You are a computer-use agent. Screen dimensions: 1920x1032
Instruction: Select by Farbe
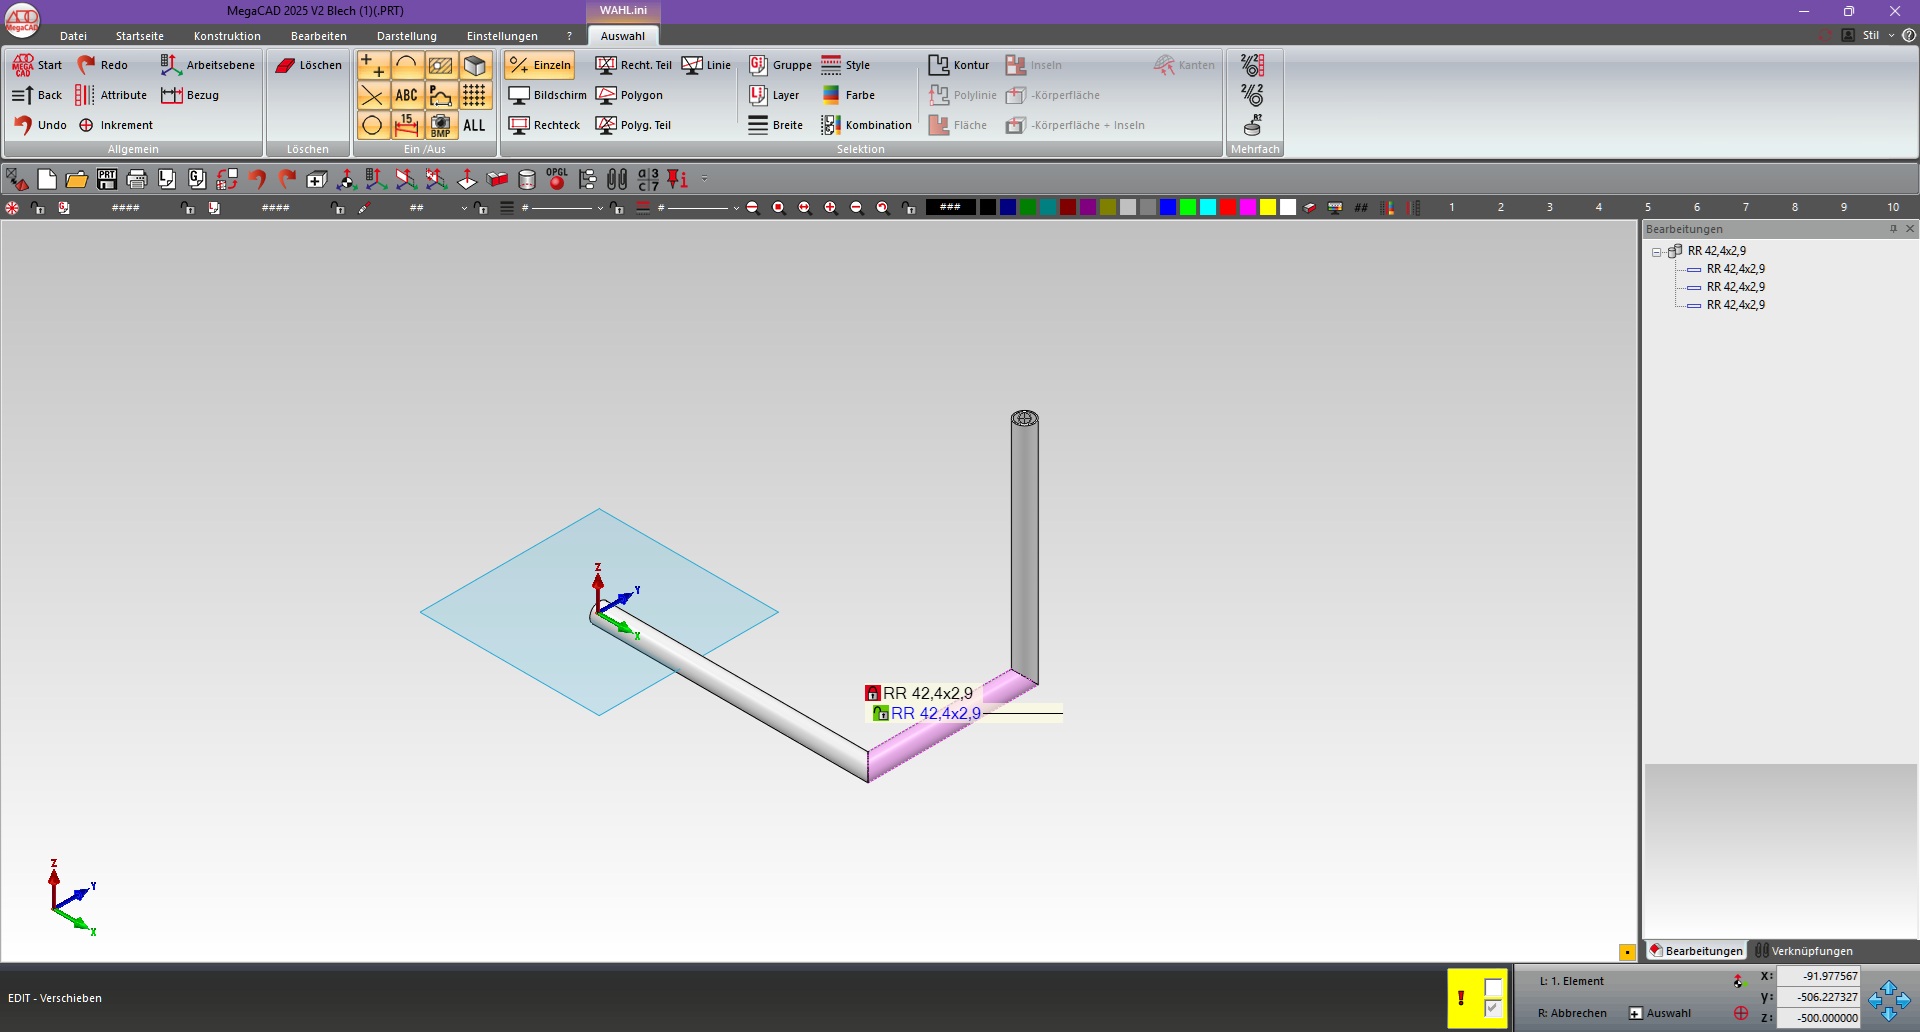[848, 95]
